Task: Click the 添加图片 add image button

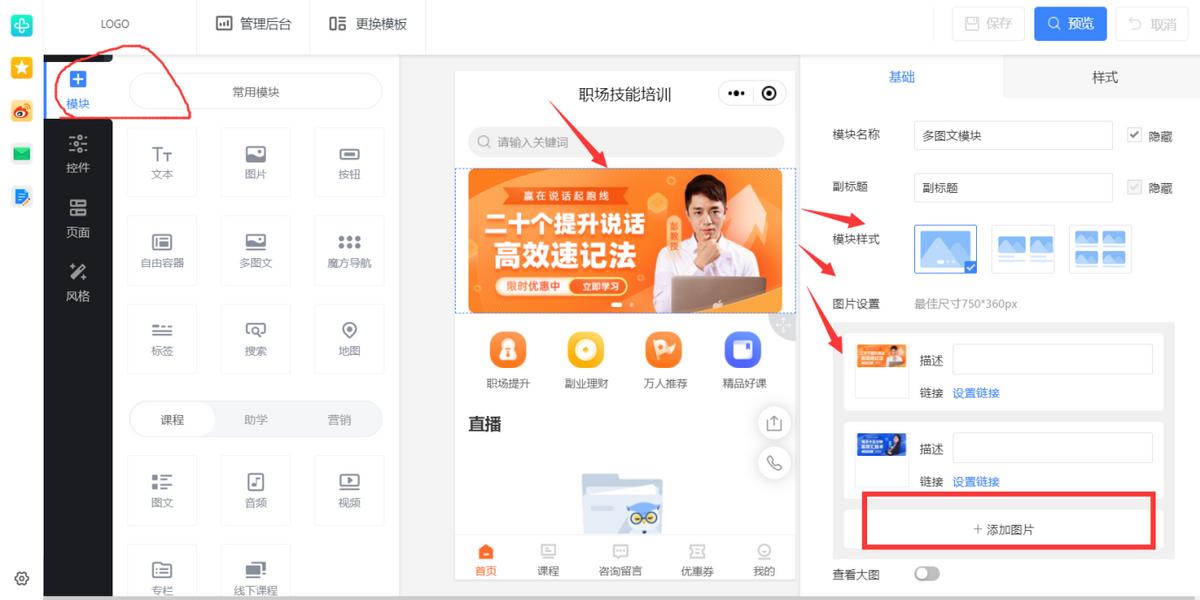Action: pos(1003,529)
